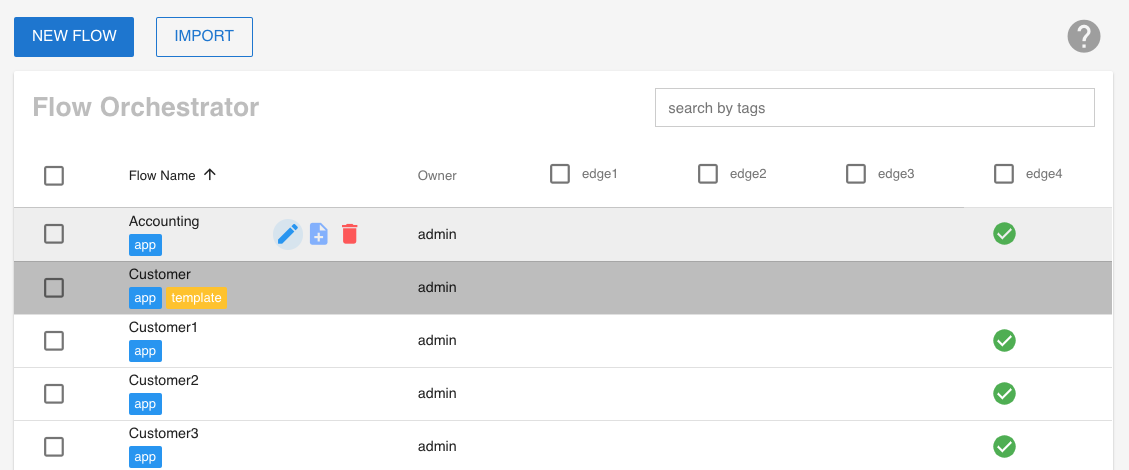Open the Customer3 flow name

[x=164, y=433]
